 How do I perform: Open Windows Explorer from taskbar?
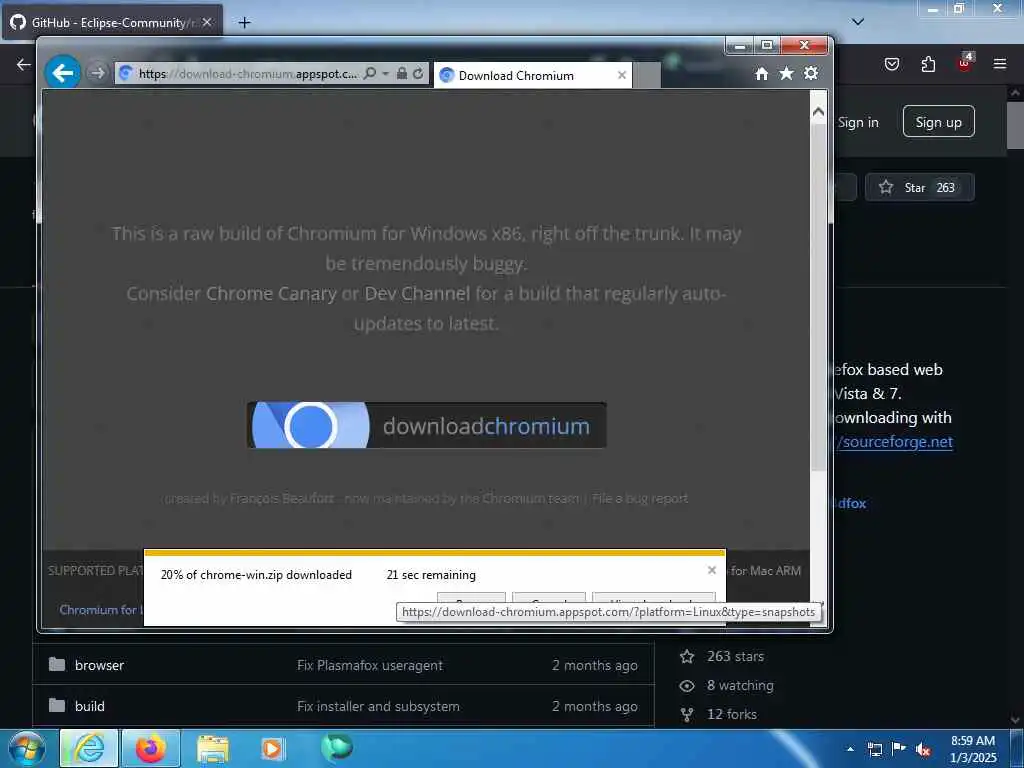[212, 748]
